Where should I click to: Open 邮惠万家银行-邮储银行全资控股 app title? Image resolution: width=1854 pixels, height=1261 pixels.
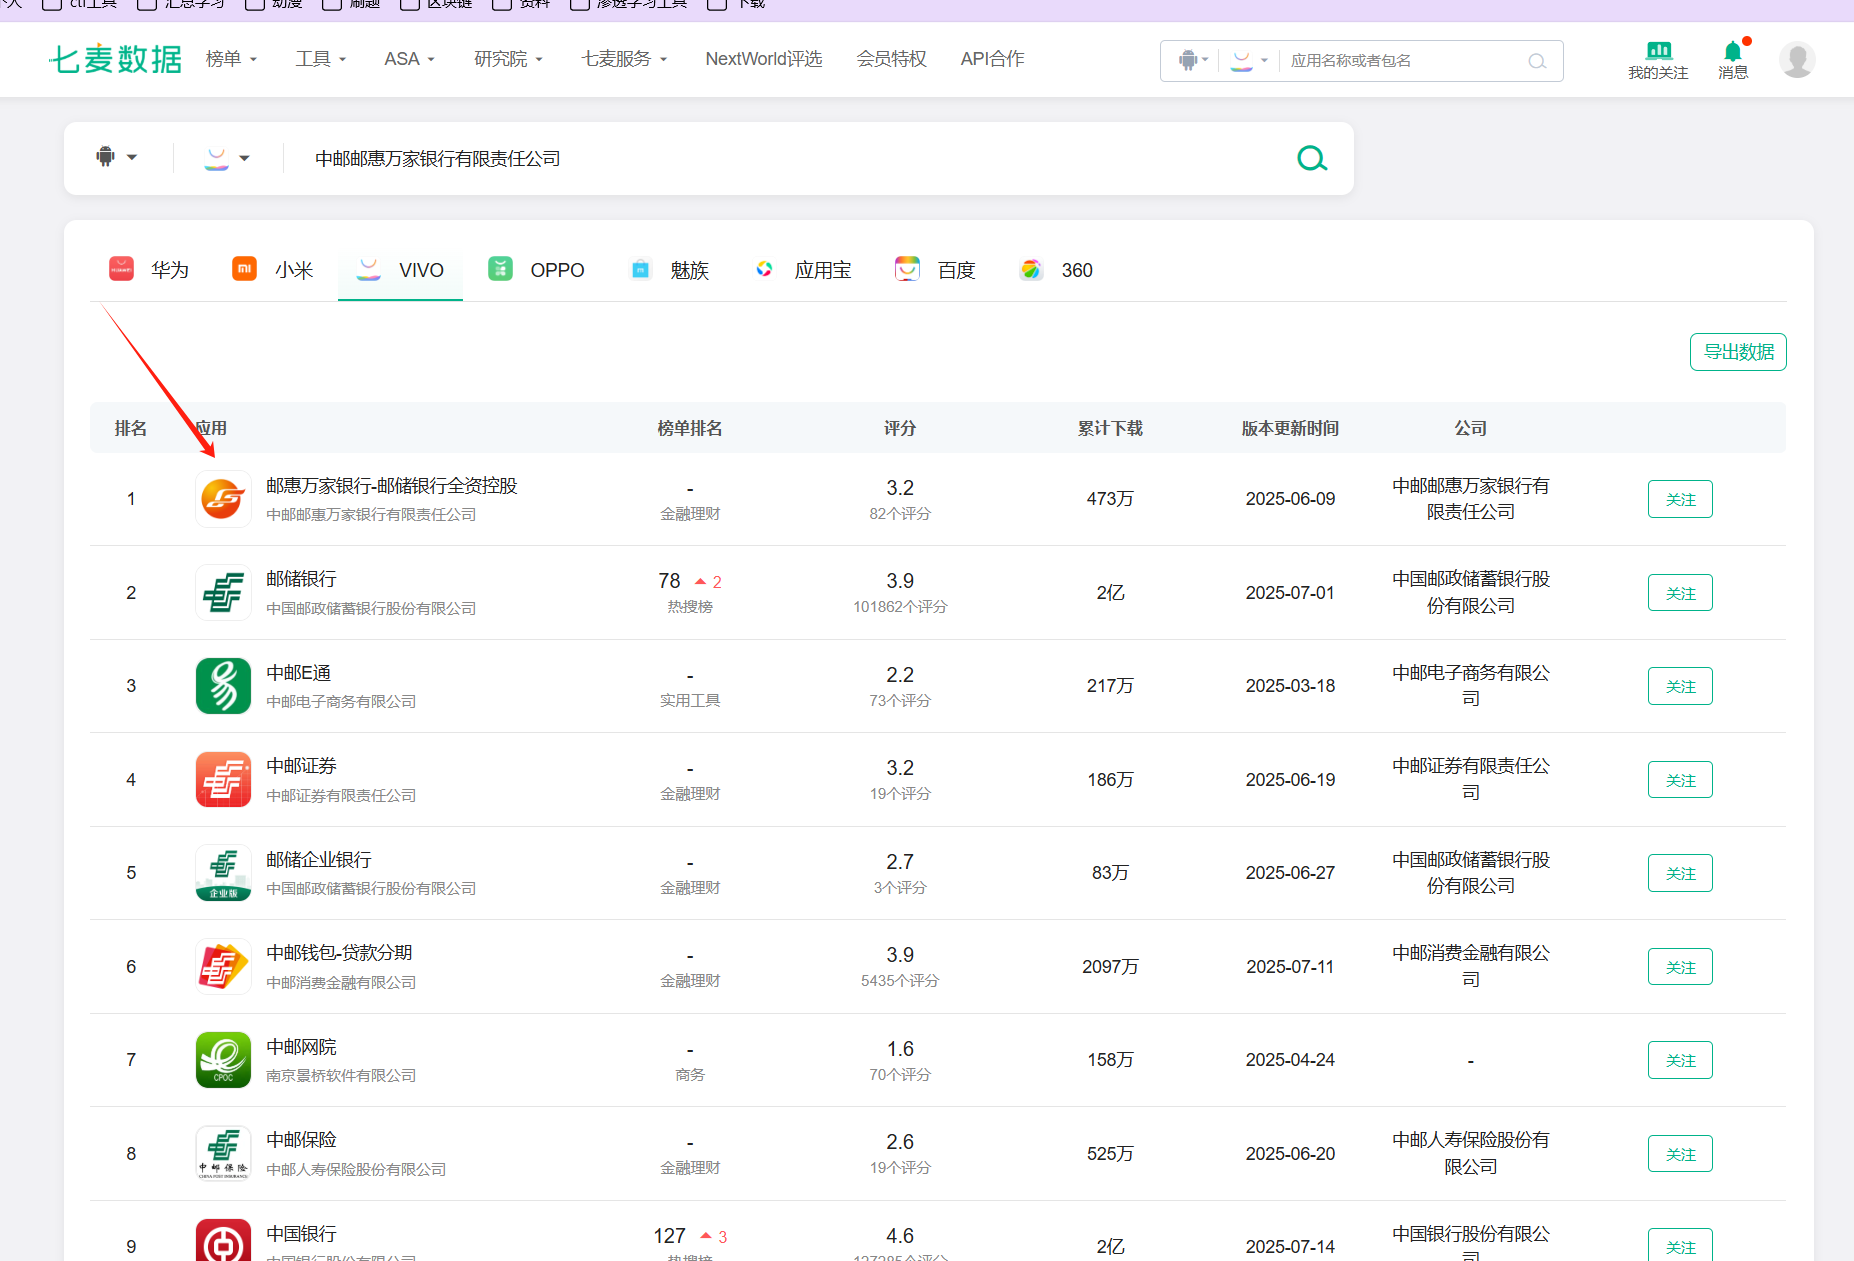pos(391,486)
